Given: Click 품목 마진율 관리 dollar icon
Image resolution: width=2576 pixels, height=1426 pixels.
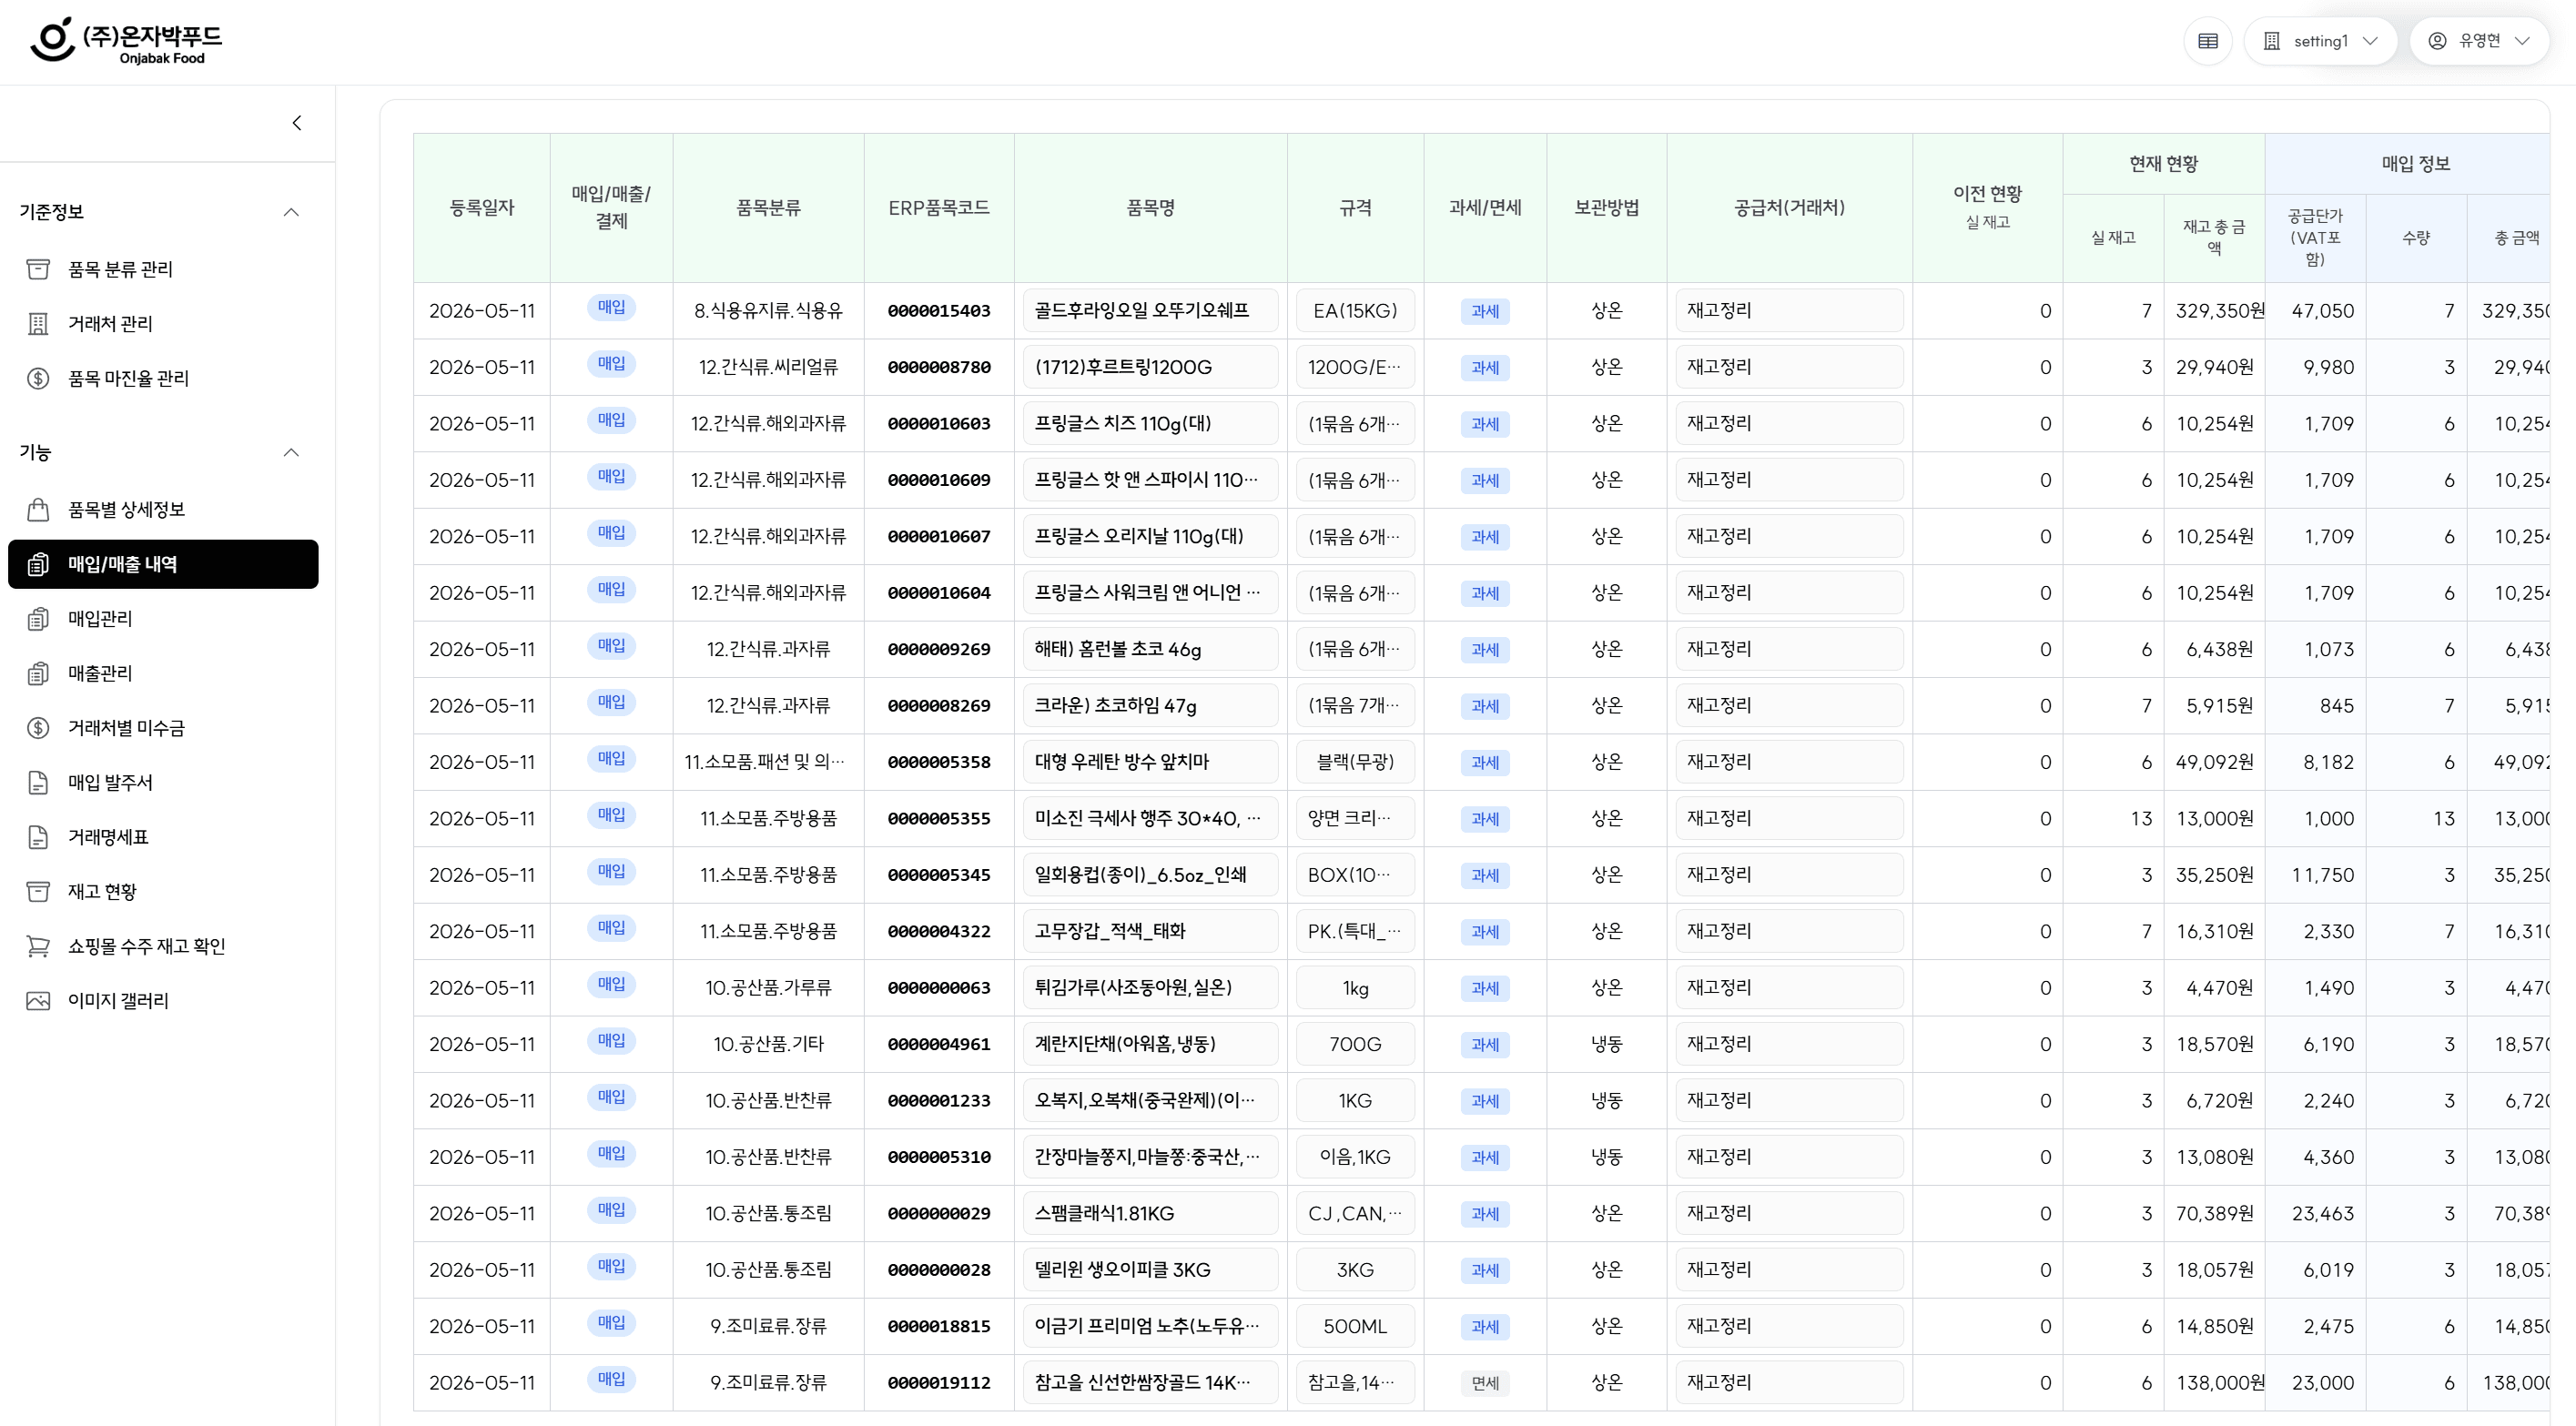Looking at the screenshot, I should point(38,378).
